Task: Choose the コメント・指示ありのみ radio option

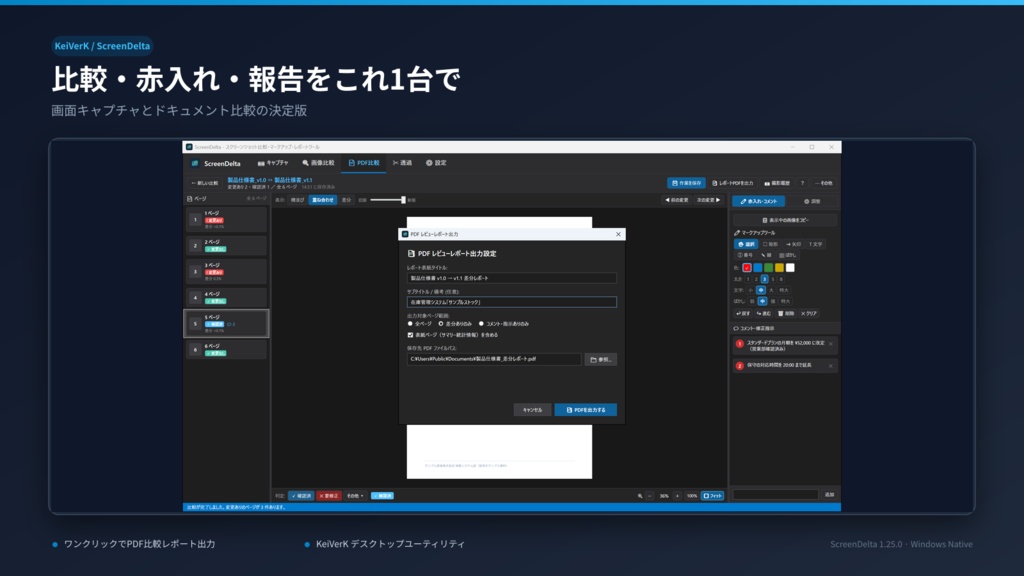Action: point(504,324)
